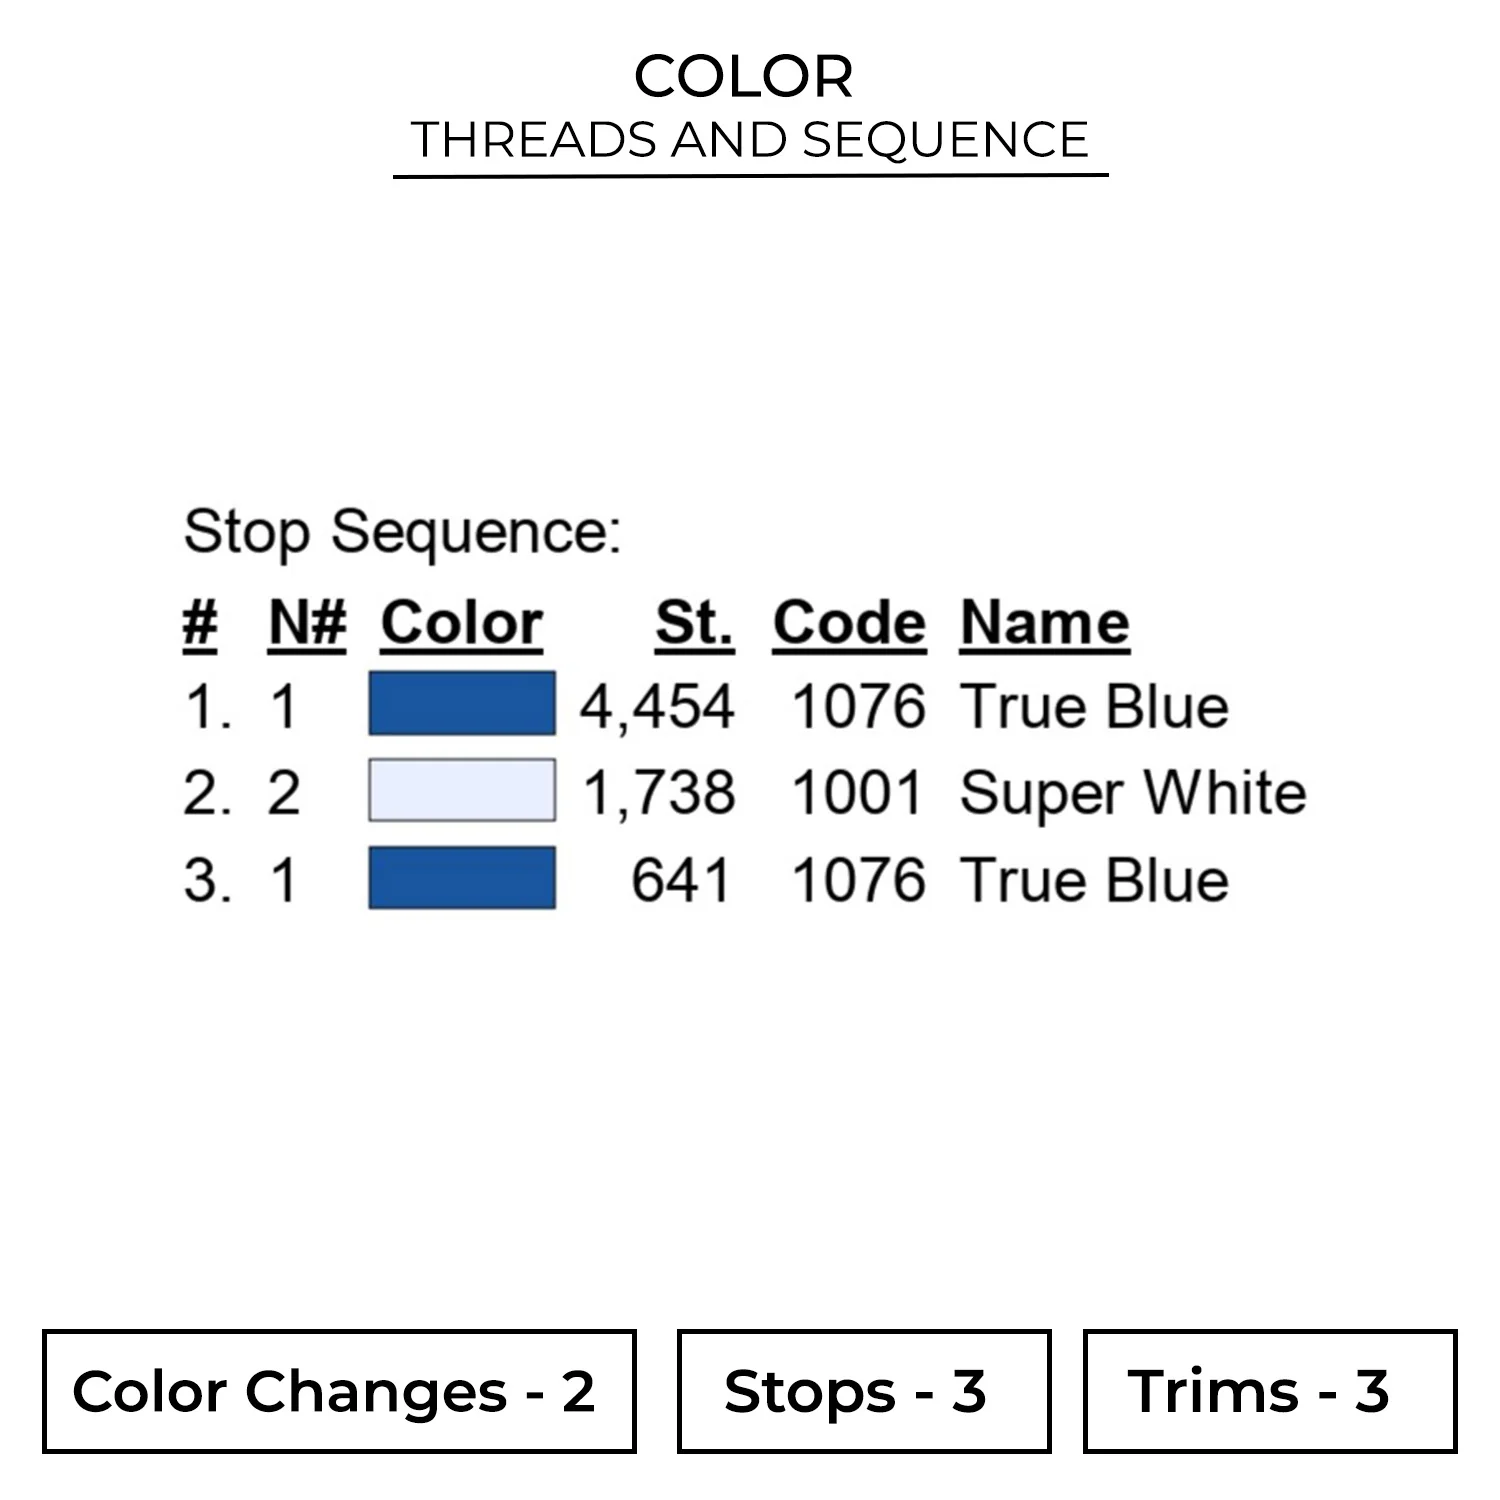Viewport: 1500px width, 1500px height.
Task: Click the Name column header
Action: 1045,623
